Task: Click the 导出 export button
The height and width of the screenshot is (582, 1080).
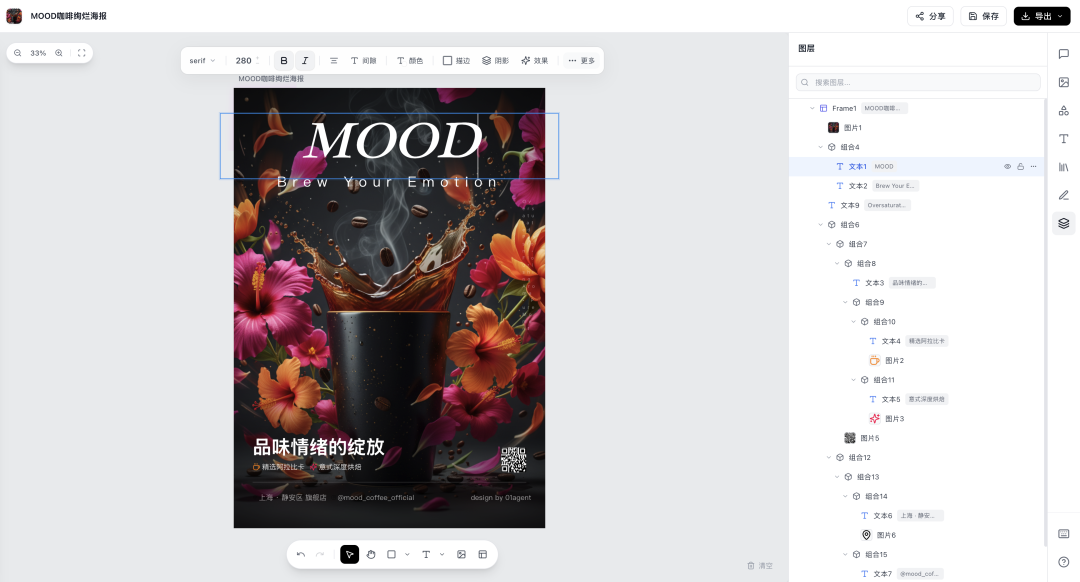Action: pos(1041,16)
